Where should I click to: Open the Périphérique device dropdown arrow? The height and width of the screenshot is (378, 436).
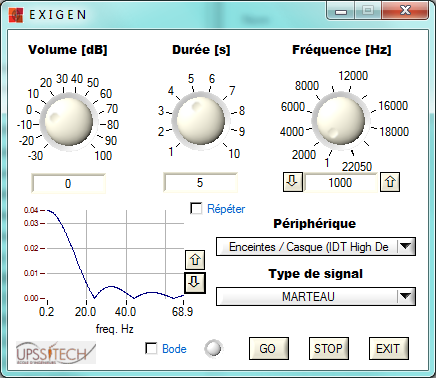click(x=406, y=247)
